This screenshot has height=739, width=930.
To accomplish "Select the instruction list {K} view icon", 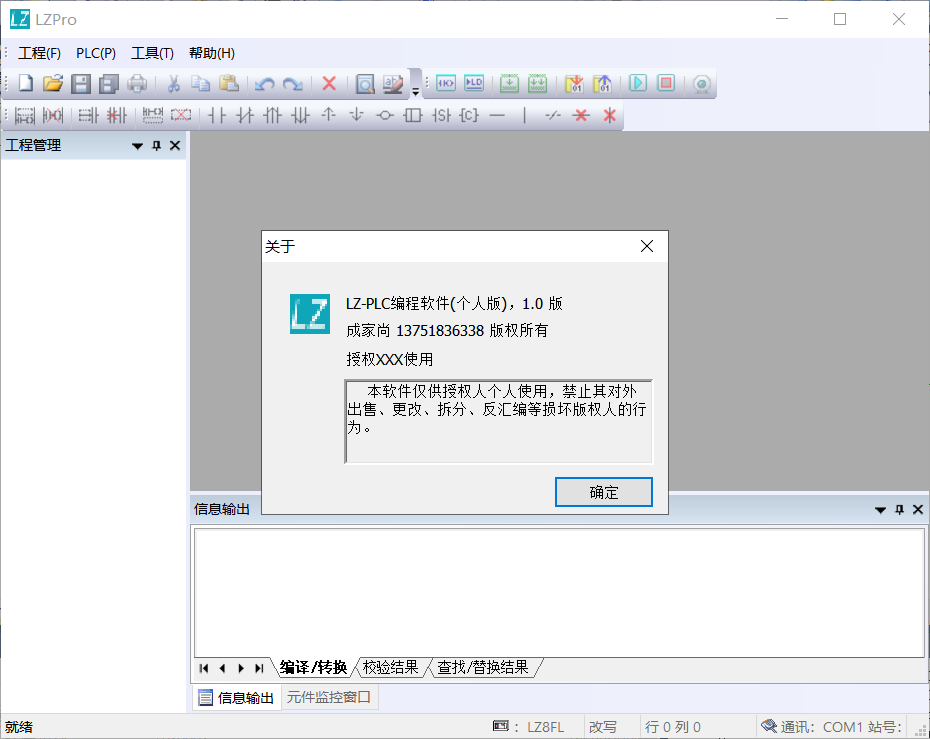I will 445,83.
